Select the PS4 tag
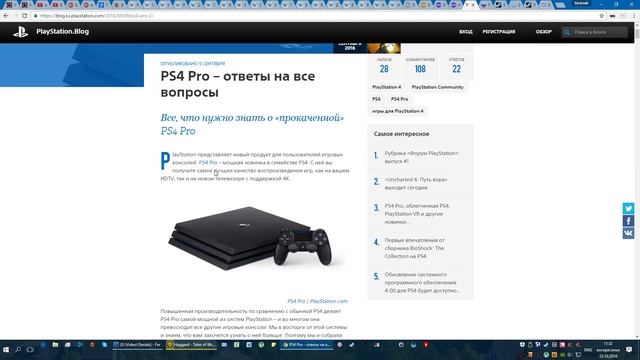This screenshot has height=360, width=640. pyautogui.click(x=376, y=99)
